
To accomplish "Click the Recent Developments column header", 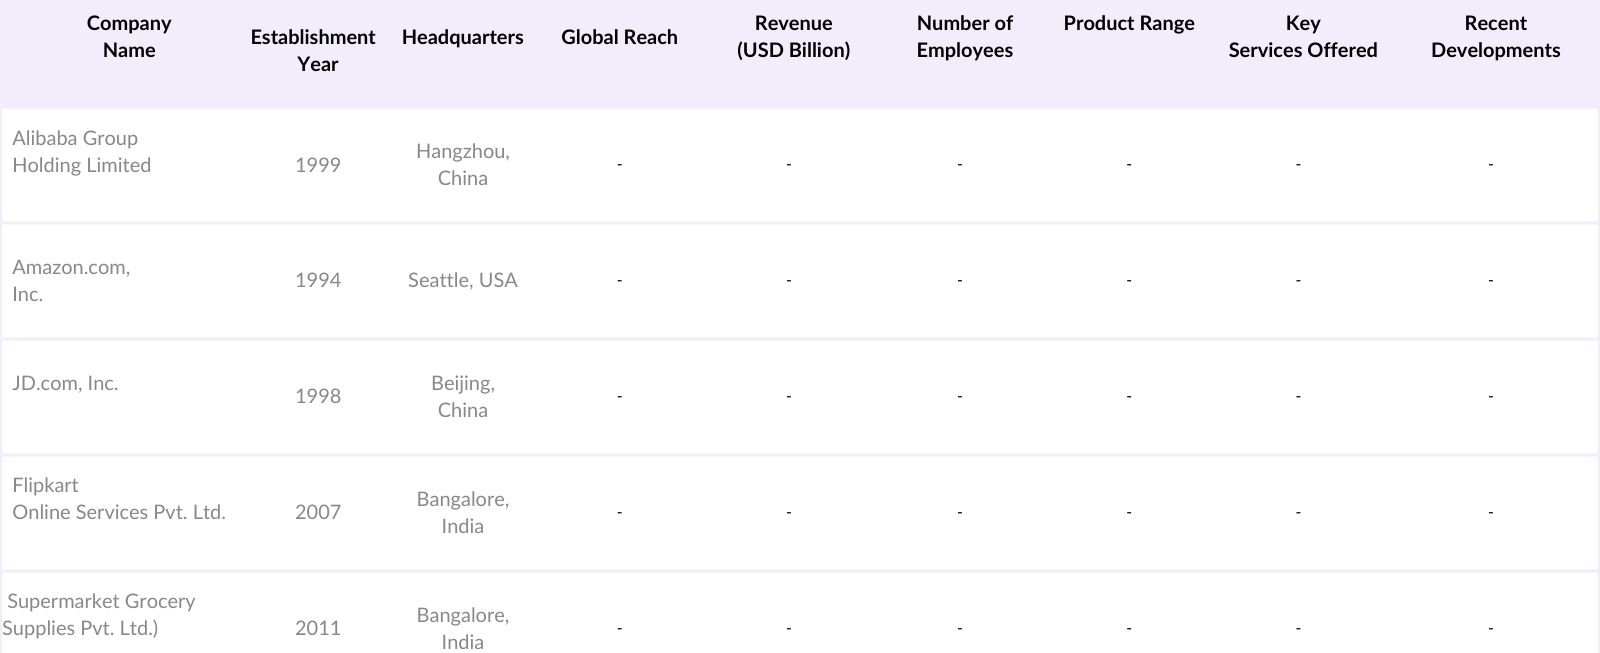I will (x=1495, y=37).
